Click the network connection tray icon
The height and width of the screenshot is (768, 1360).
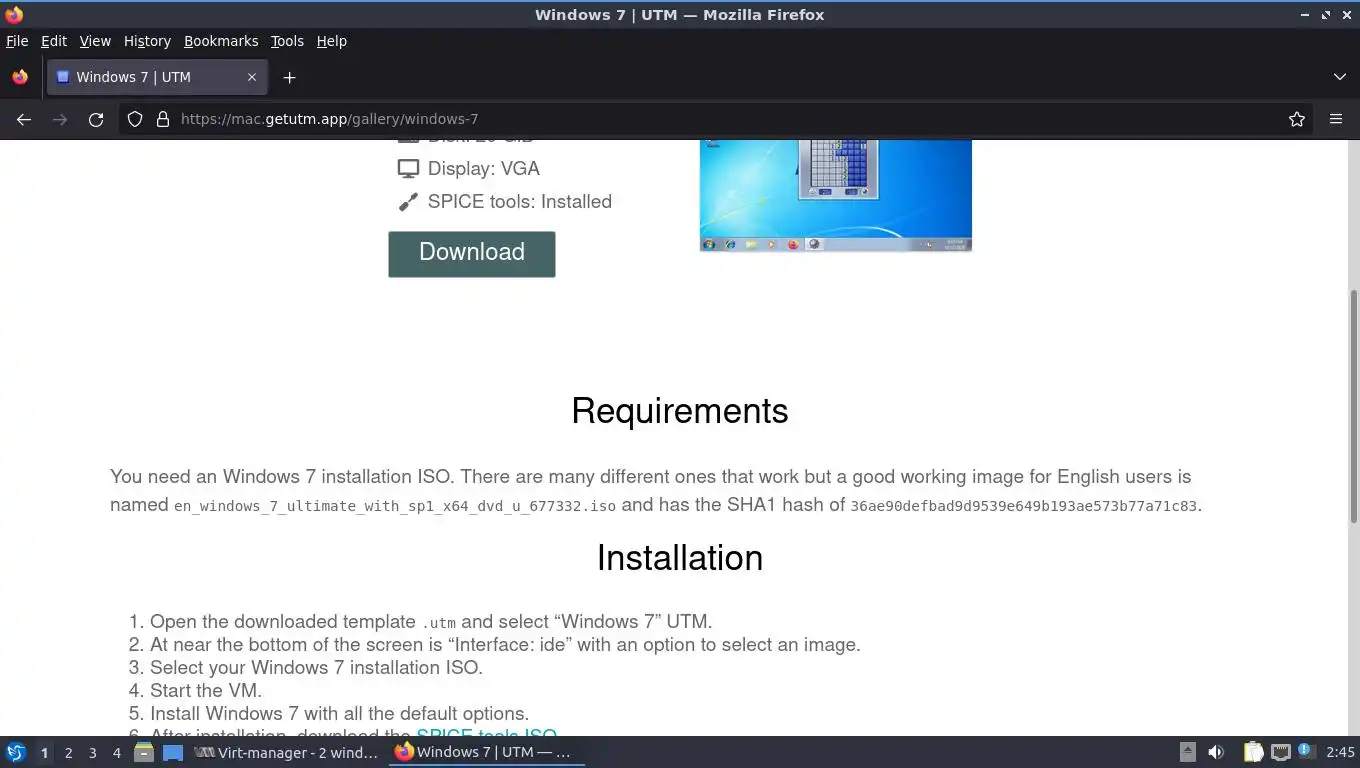tap(1280, 752)
